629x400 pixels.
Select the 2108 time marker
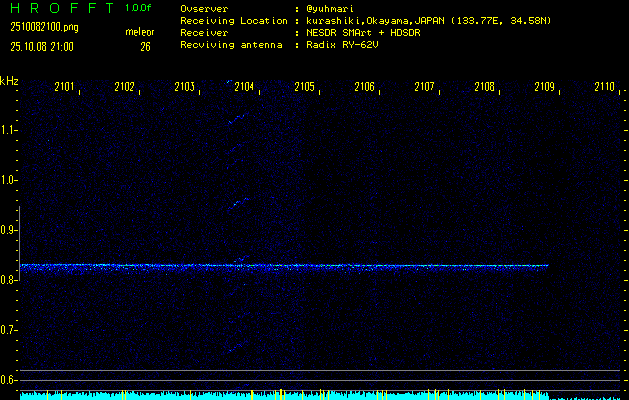point(485,87)
